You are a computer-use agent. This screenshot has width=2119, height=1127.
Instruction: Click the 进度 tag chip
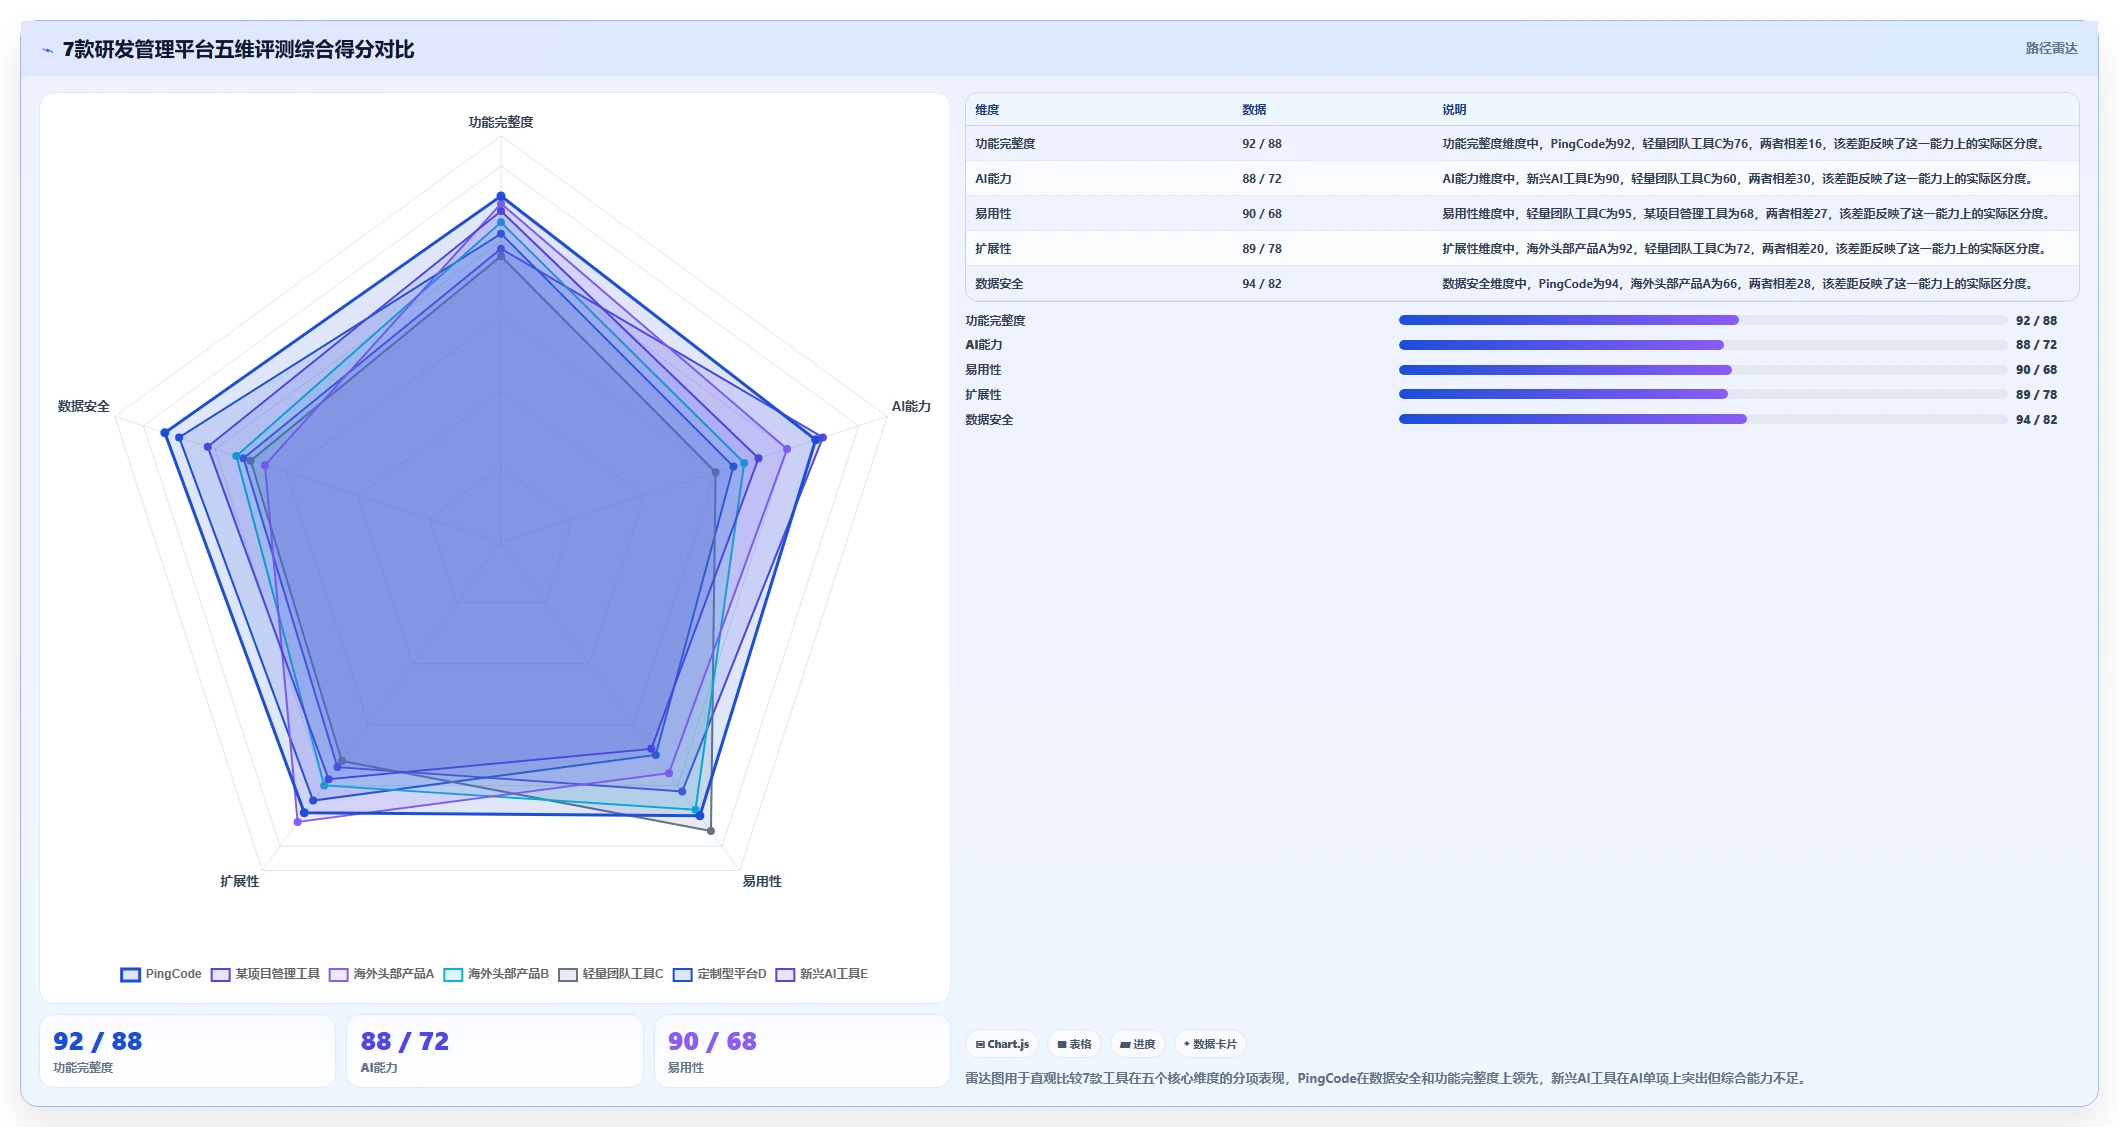(1137, 1044)
